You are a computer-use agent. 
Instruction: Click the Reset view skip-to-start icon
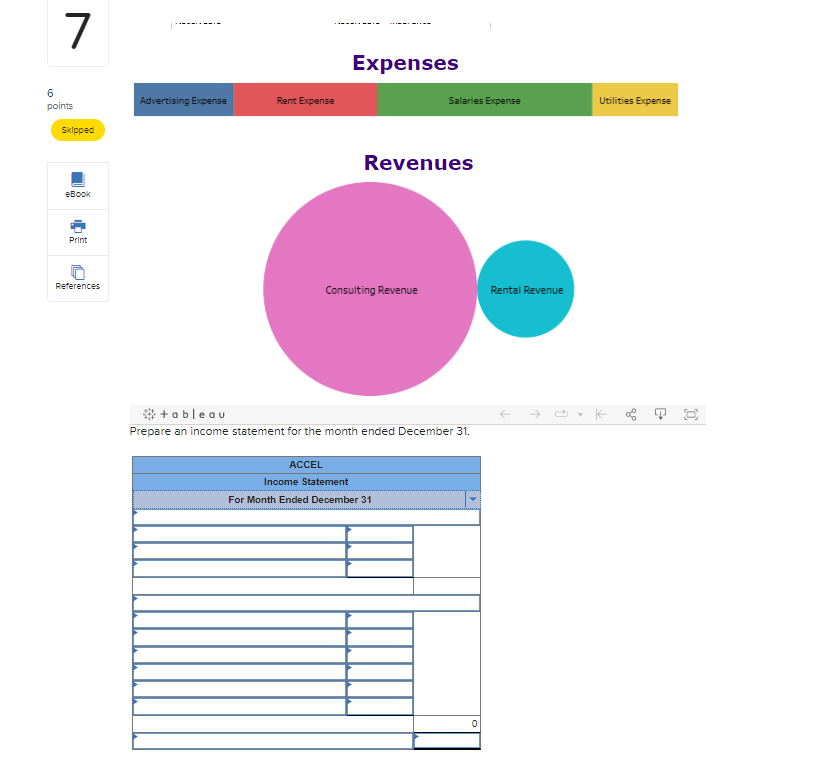pos(601,414)
